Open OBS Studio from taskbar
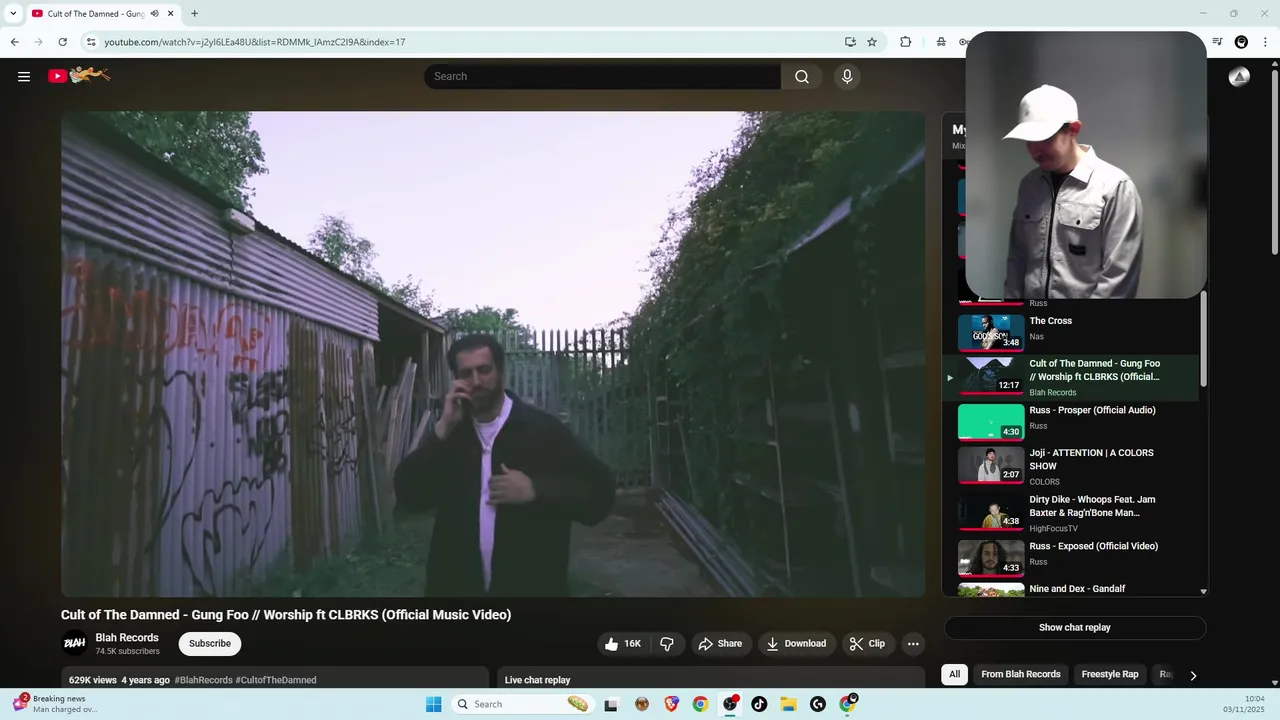Image resolution: width=1280 pixels, height=720 pixels. click(x=730, y=704)
